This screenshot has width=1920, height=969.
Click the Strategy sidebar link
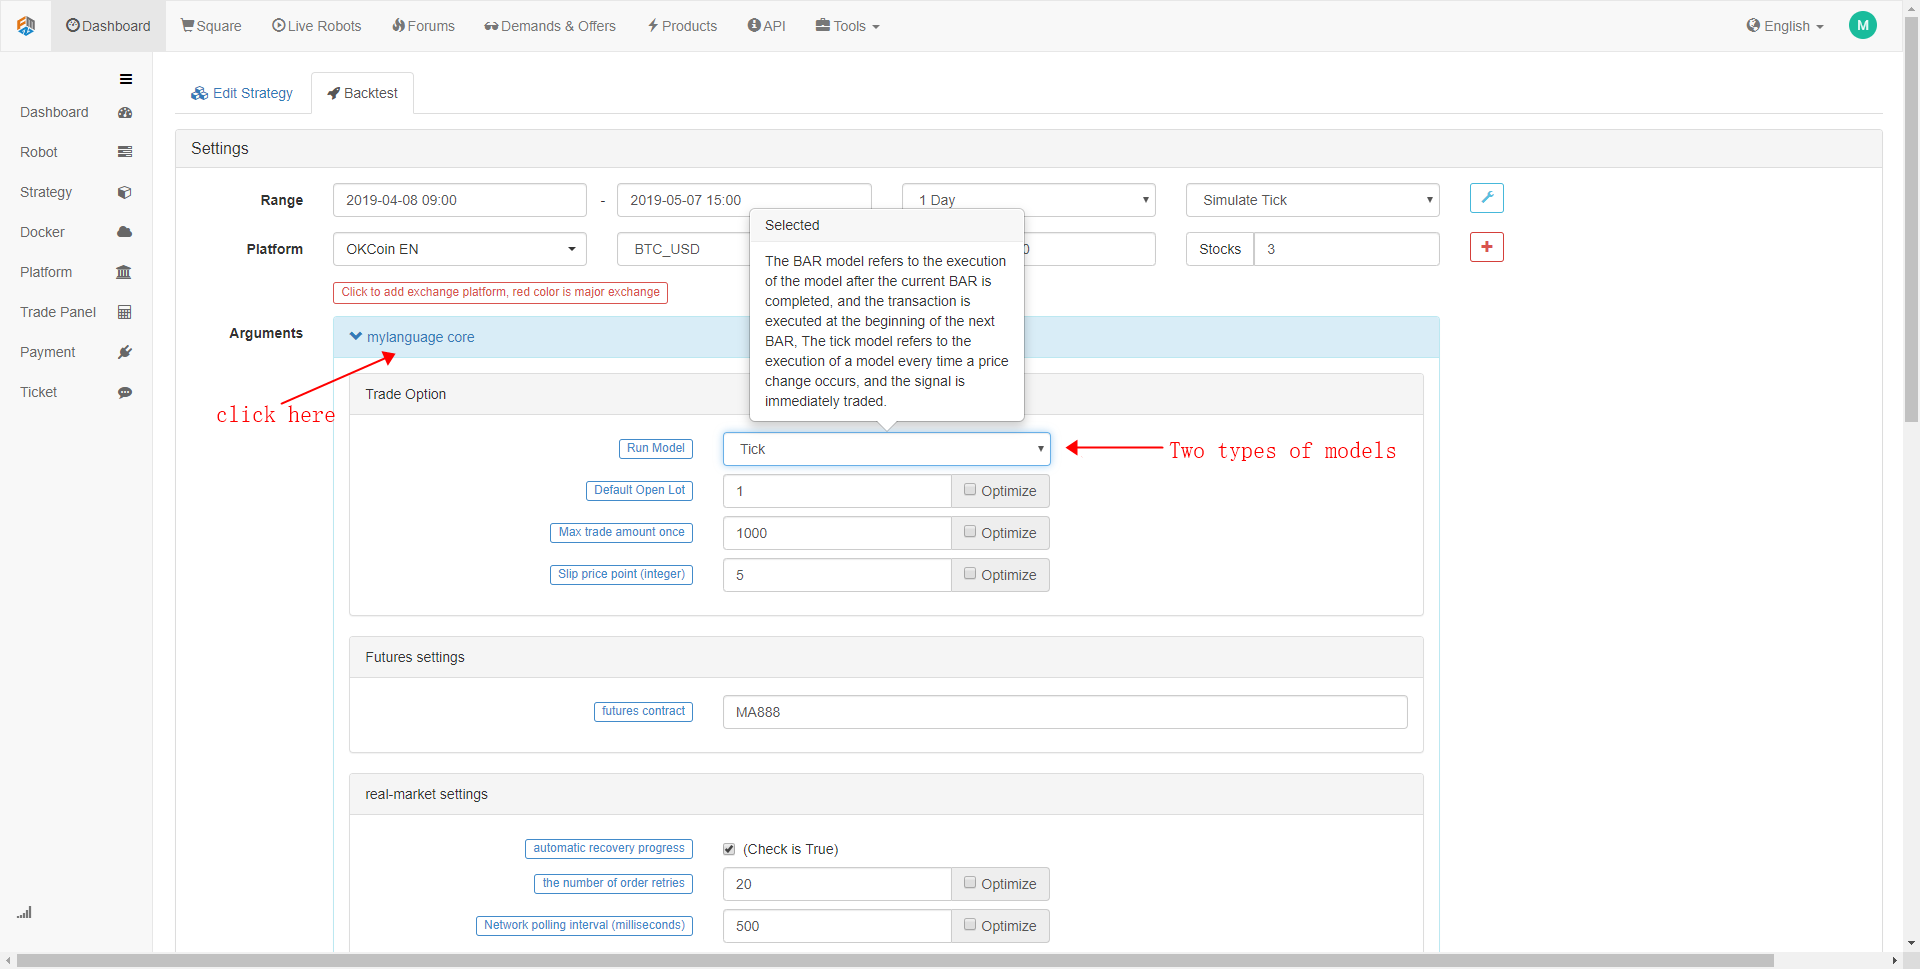coord(46,192)
